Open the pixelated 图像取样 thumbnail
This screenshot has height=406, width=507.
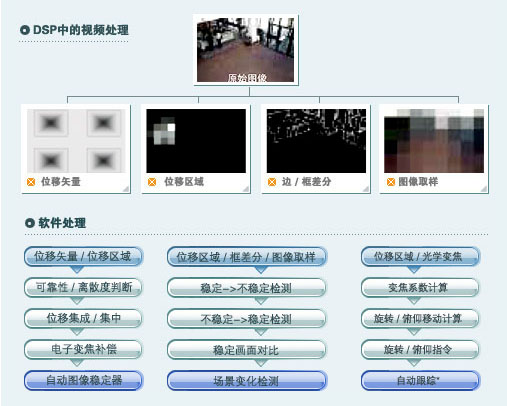(x=434, y=141)
